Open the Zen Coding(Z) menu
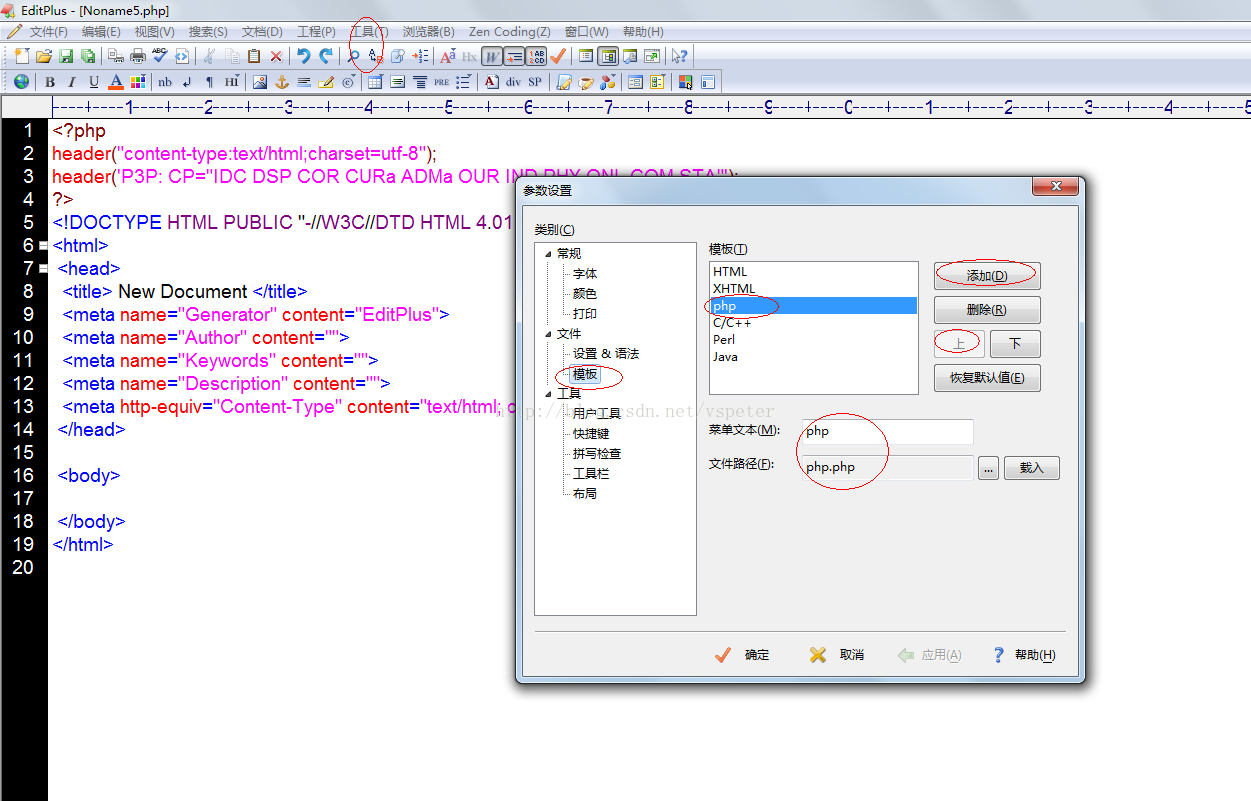 pos(510,32)
